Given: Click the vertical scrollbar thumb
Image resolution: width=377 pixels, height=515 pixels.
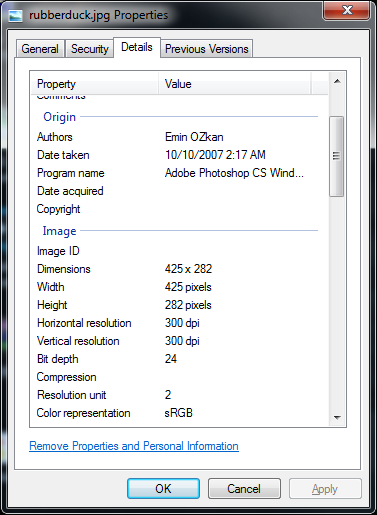Looking at the screenshot, I should point(336,156).
